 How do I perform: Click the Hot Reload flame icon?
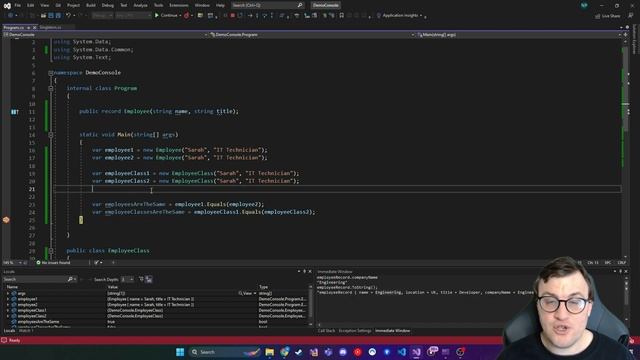(186, 16)
